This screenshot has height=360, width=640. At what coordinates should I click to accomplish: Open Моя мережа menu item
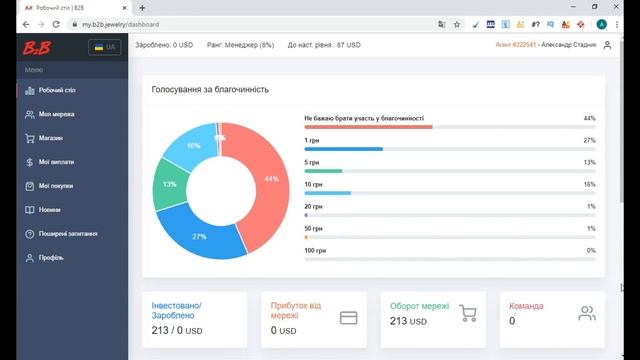pos(56,114)
